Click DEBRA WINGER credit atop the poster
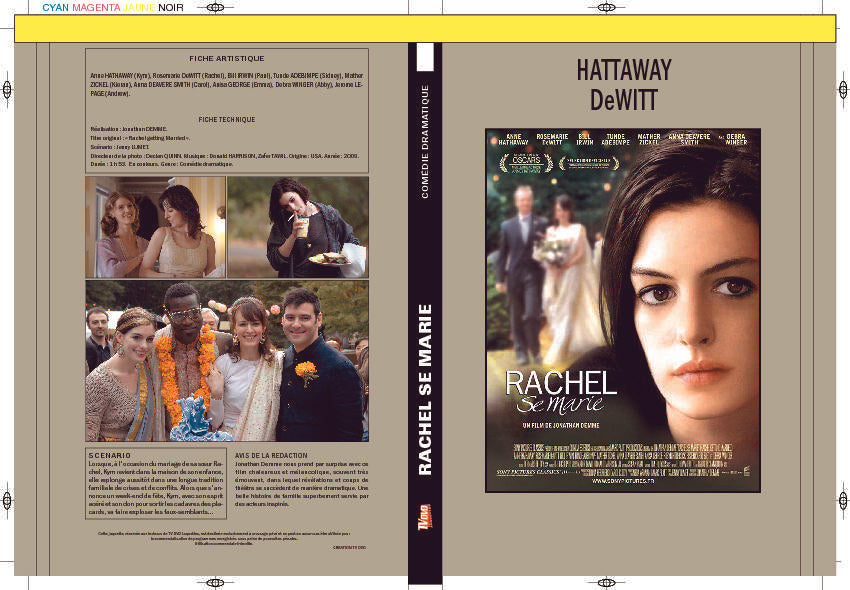Image resolution: width=850 pixels, height=590 pixels. (x=736, y=139)
